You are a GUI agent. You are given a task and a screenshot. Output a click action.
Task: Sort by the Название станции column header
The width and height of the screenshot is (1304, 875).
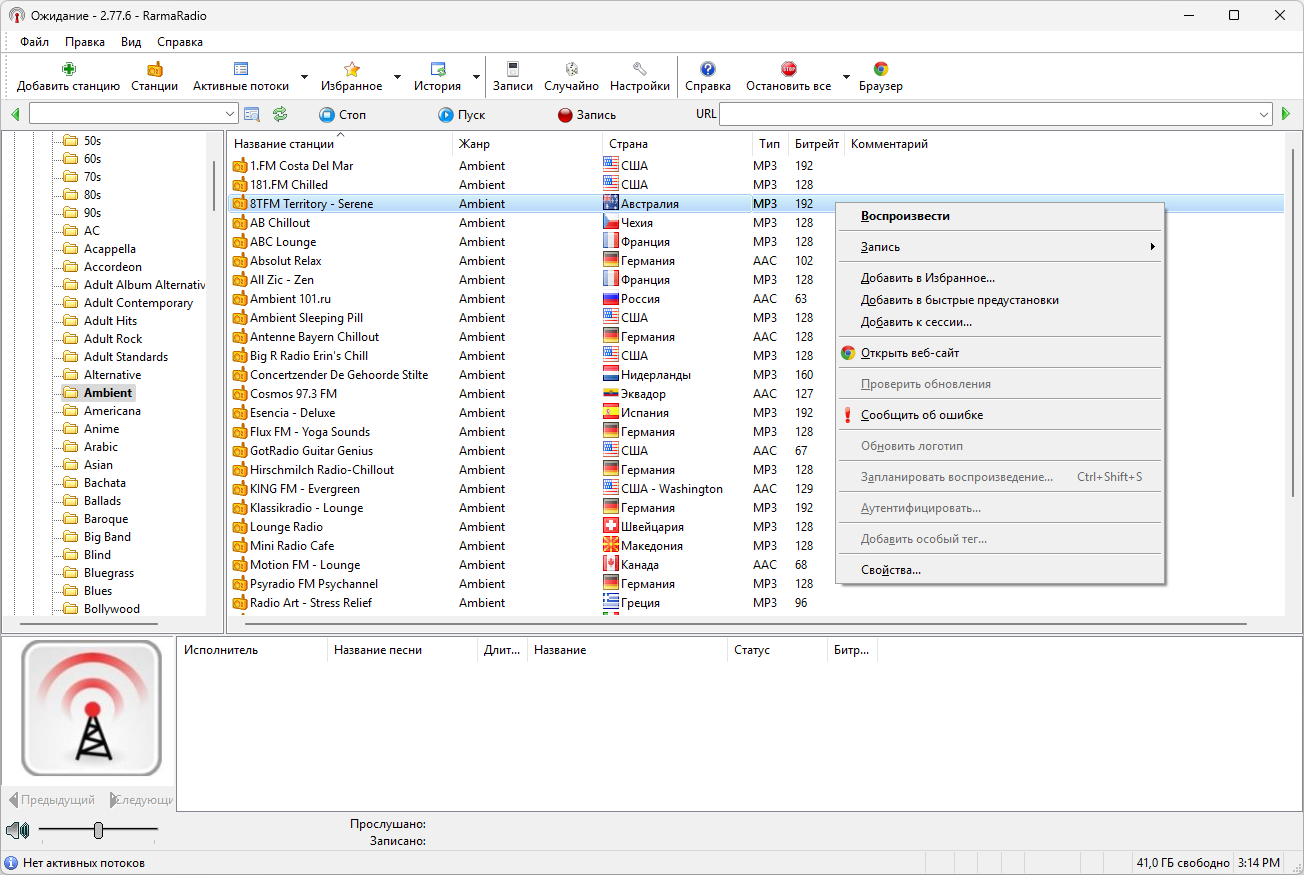point(340,144)
